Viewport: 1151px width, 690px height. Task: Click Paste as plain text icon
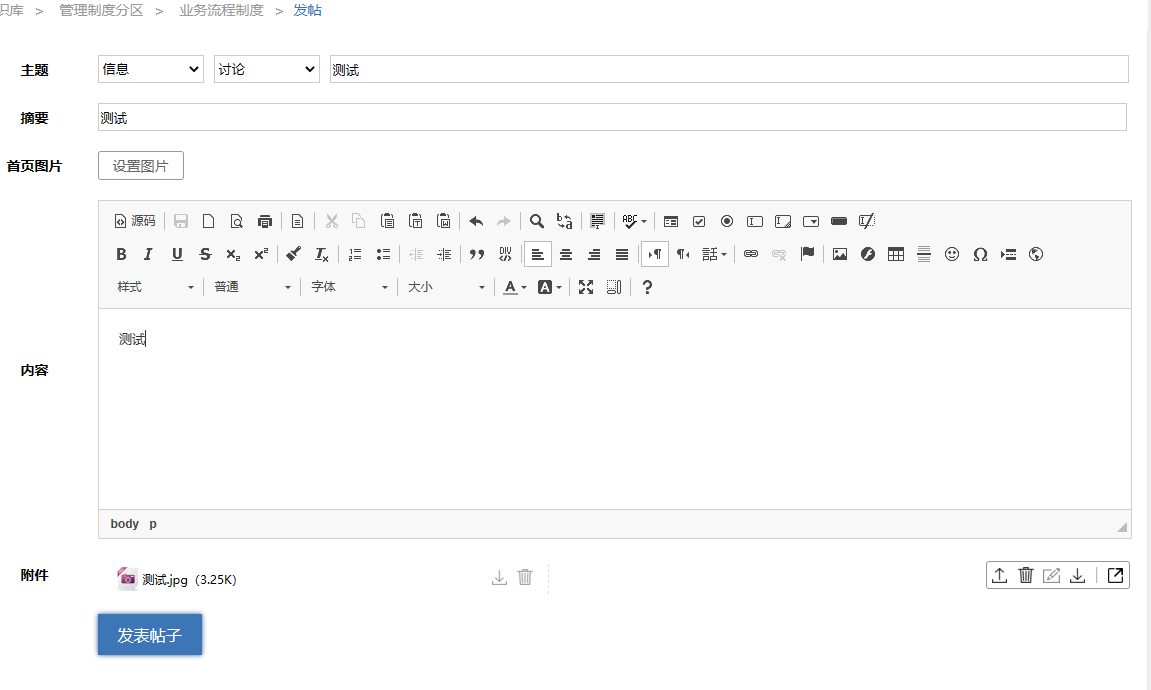[415, 221]
